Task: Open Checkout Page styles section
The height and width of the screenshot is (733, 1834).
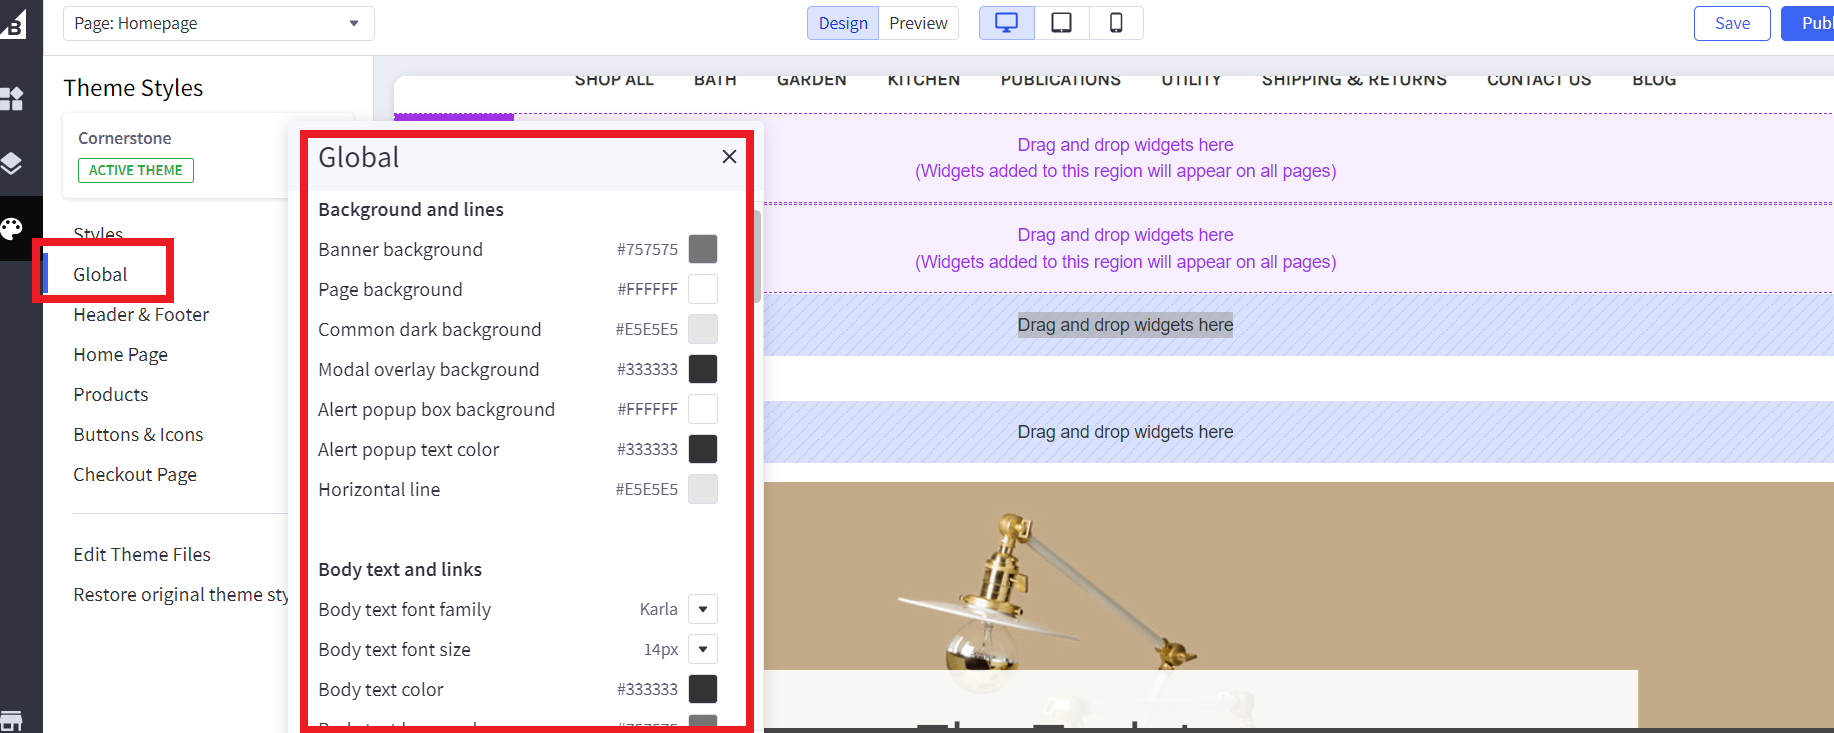Action: point(135,474)
